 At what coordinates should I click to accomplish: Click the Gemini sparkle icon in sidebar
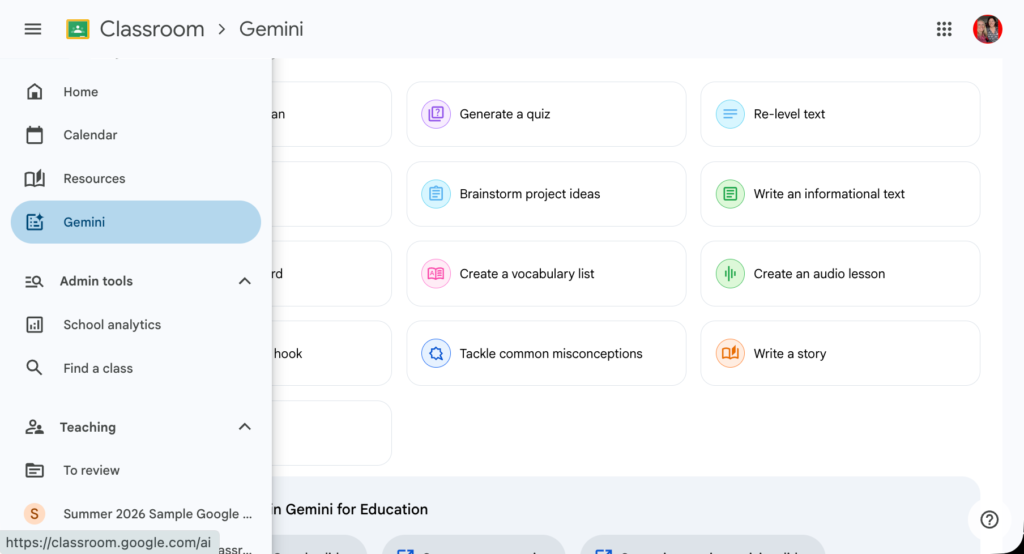point(35,222)
